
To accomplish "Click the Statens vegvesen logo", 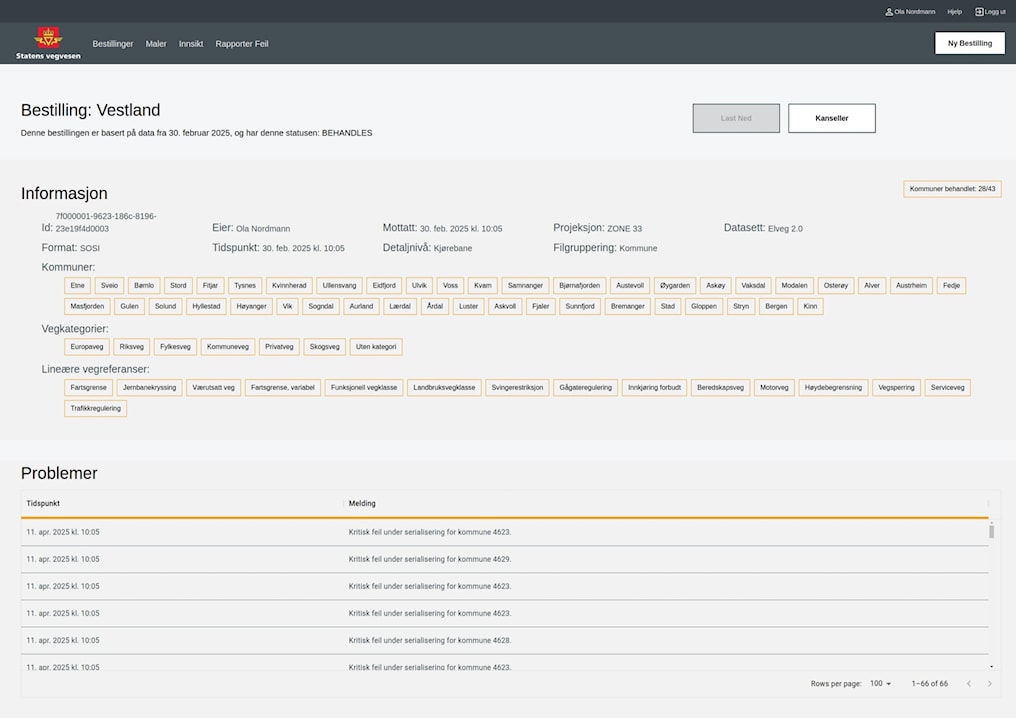I will click(x=48, y=43).
